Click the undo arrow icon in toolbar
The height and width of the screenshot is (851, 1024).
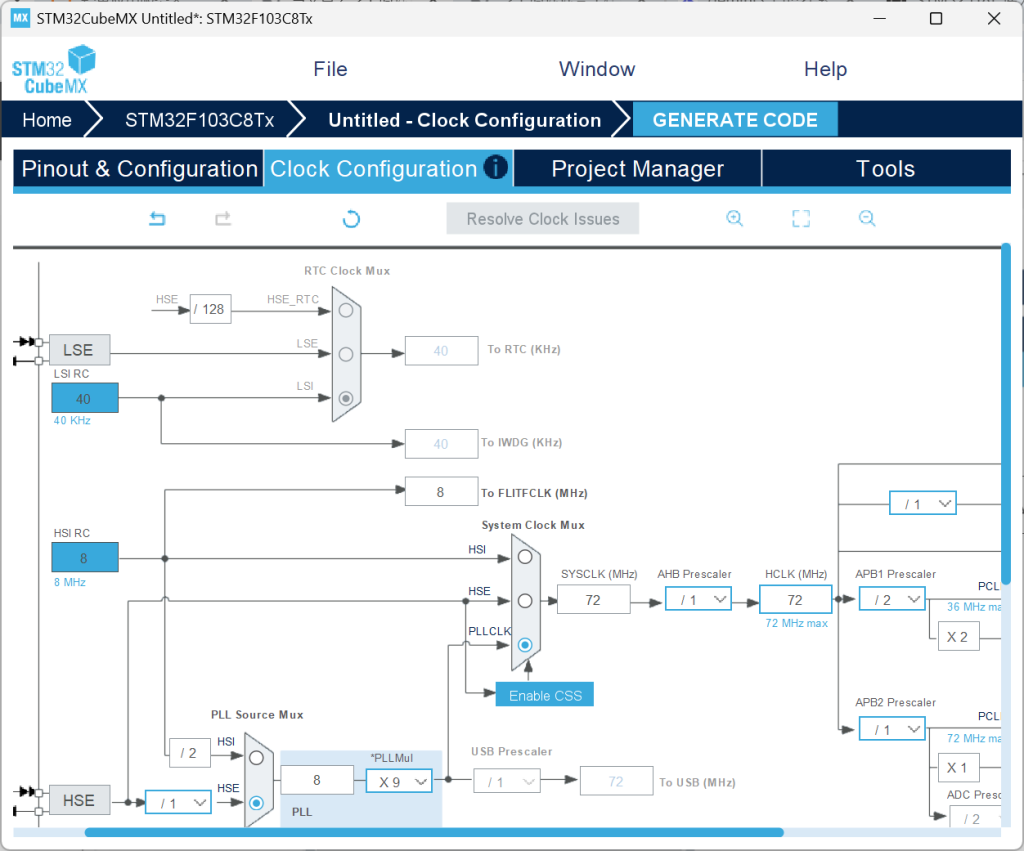tap(157, 219)
